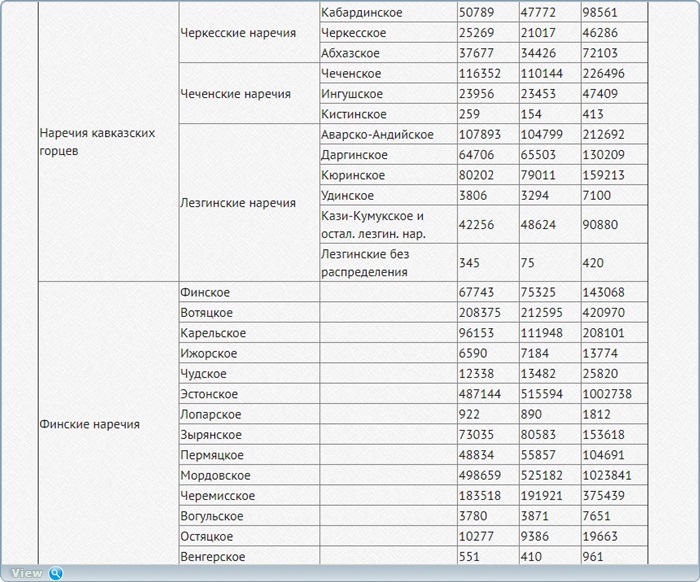Select the value 890
This screenshot has width=700, height=582.
531,414
